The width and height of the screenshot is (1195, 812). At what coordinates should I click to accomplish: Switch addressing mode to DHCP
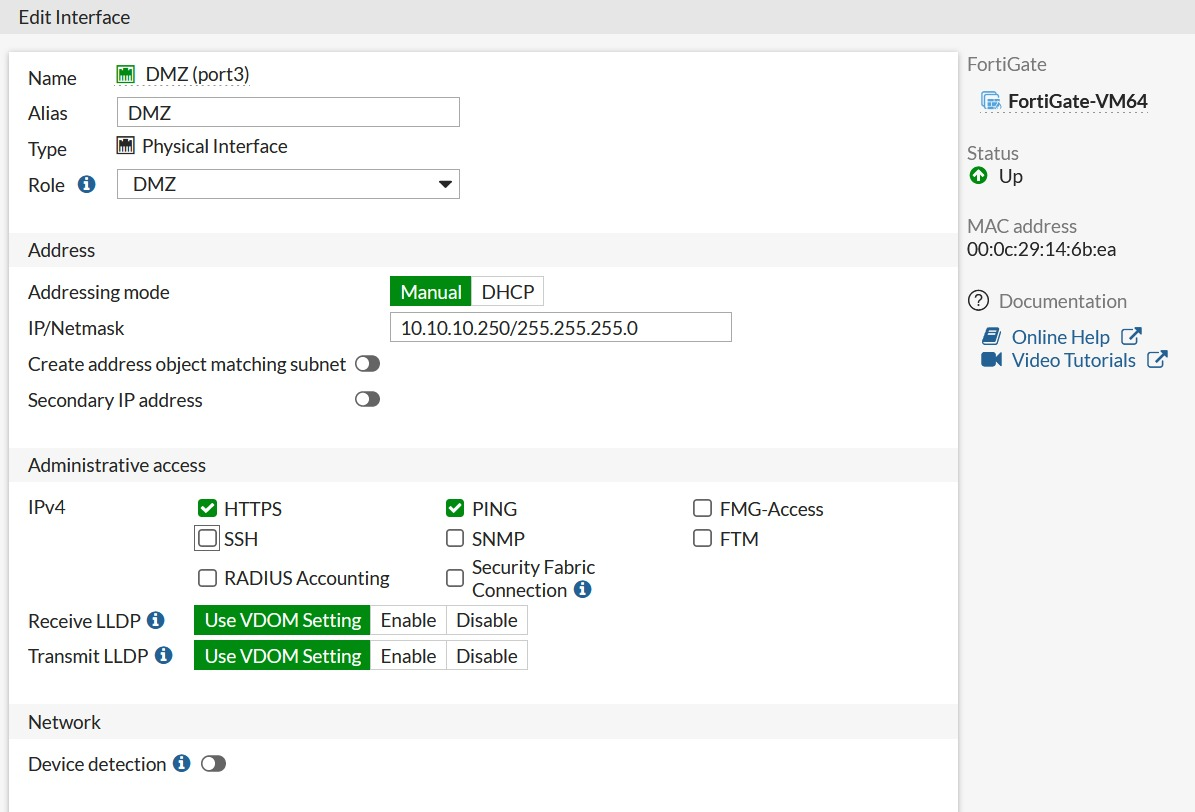point(508,291)
